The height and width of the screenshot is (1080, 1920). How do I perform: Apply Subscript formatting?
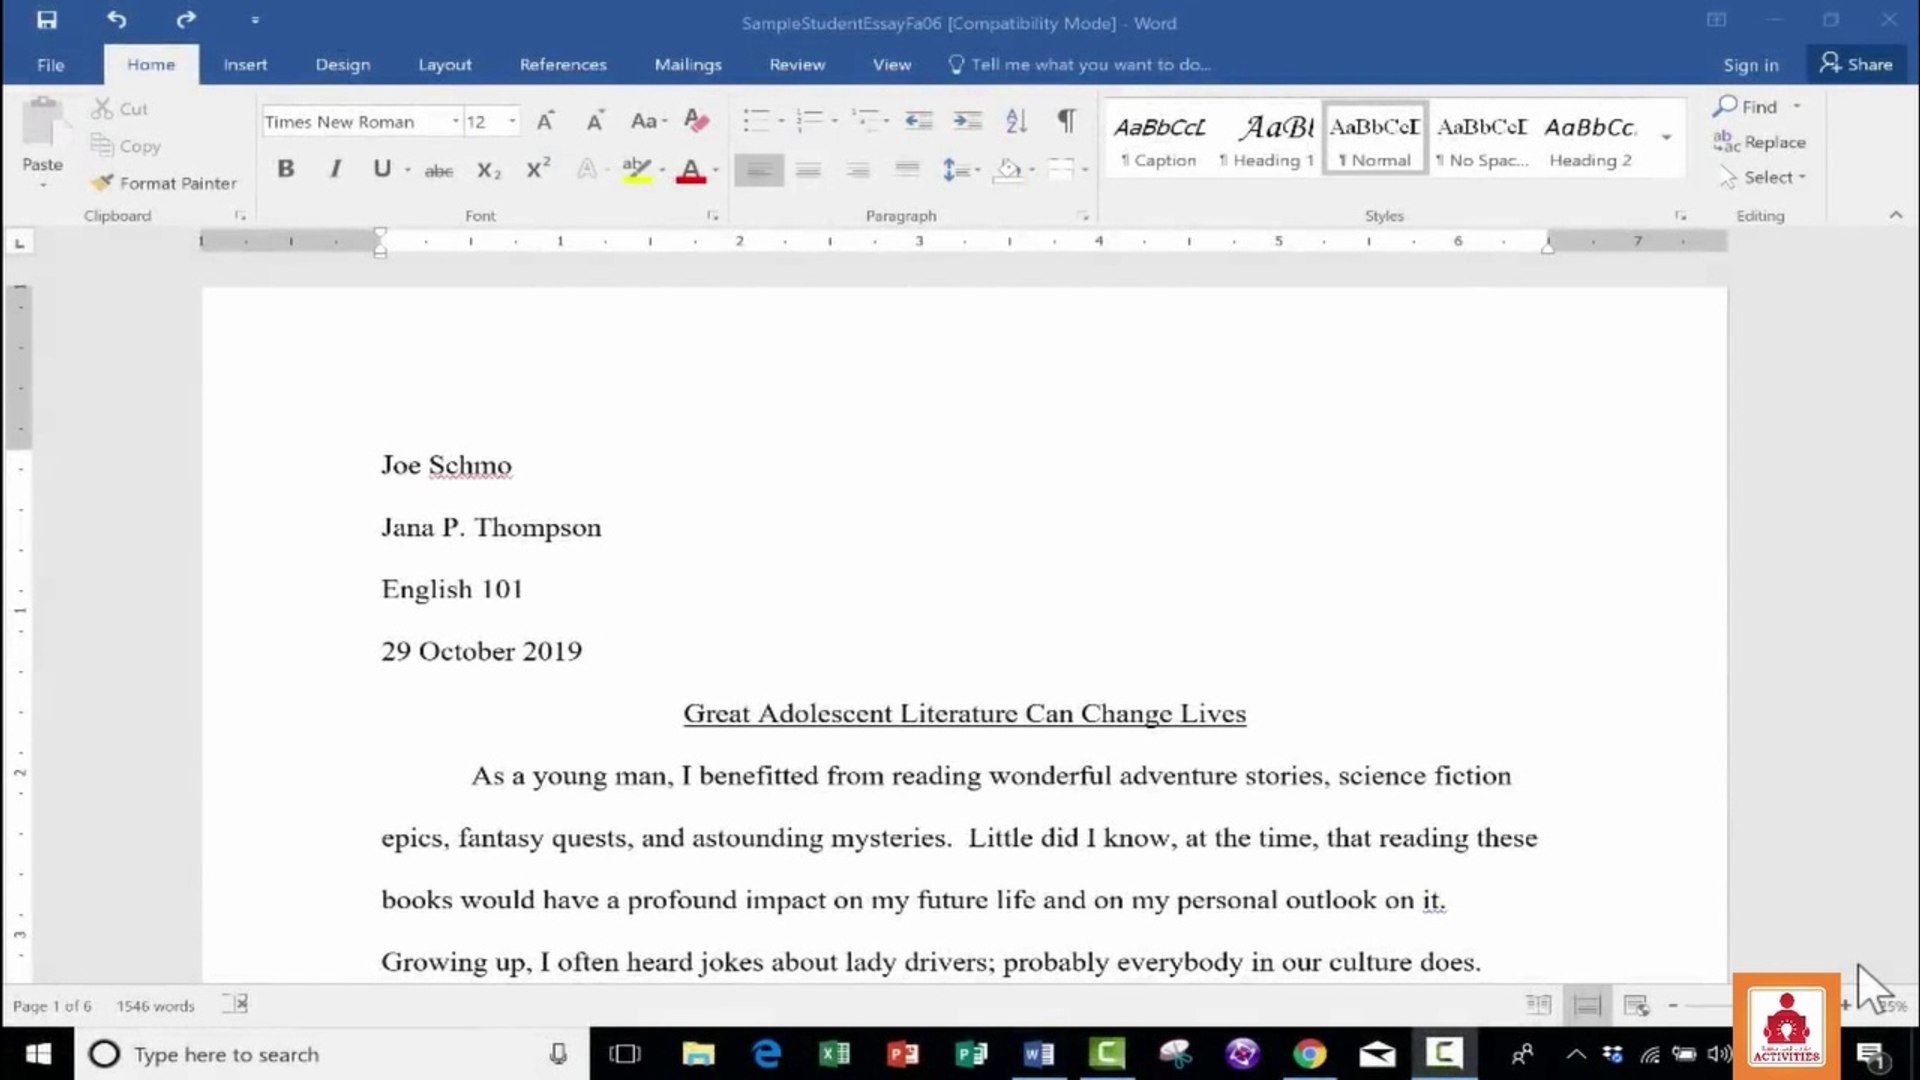[x=488, y=170]
